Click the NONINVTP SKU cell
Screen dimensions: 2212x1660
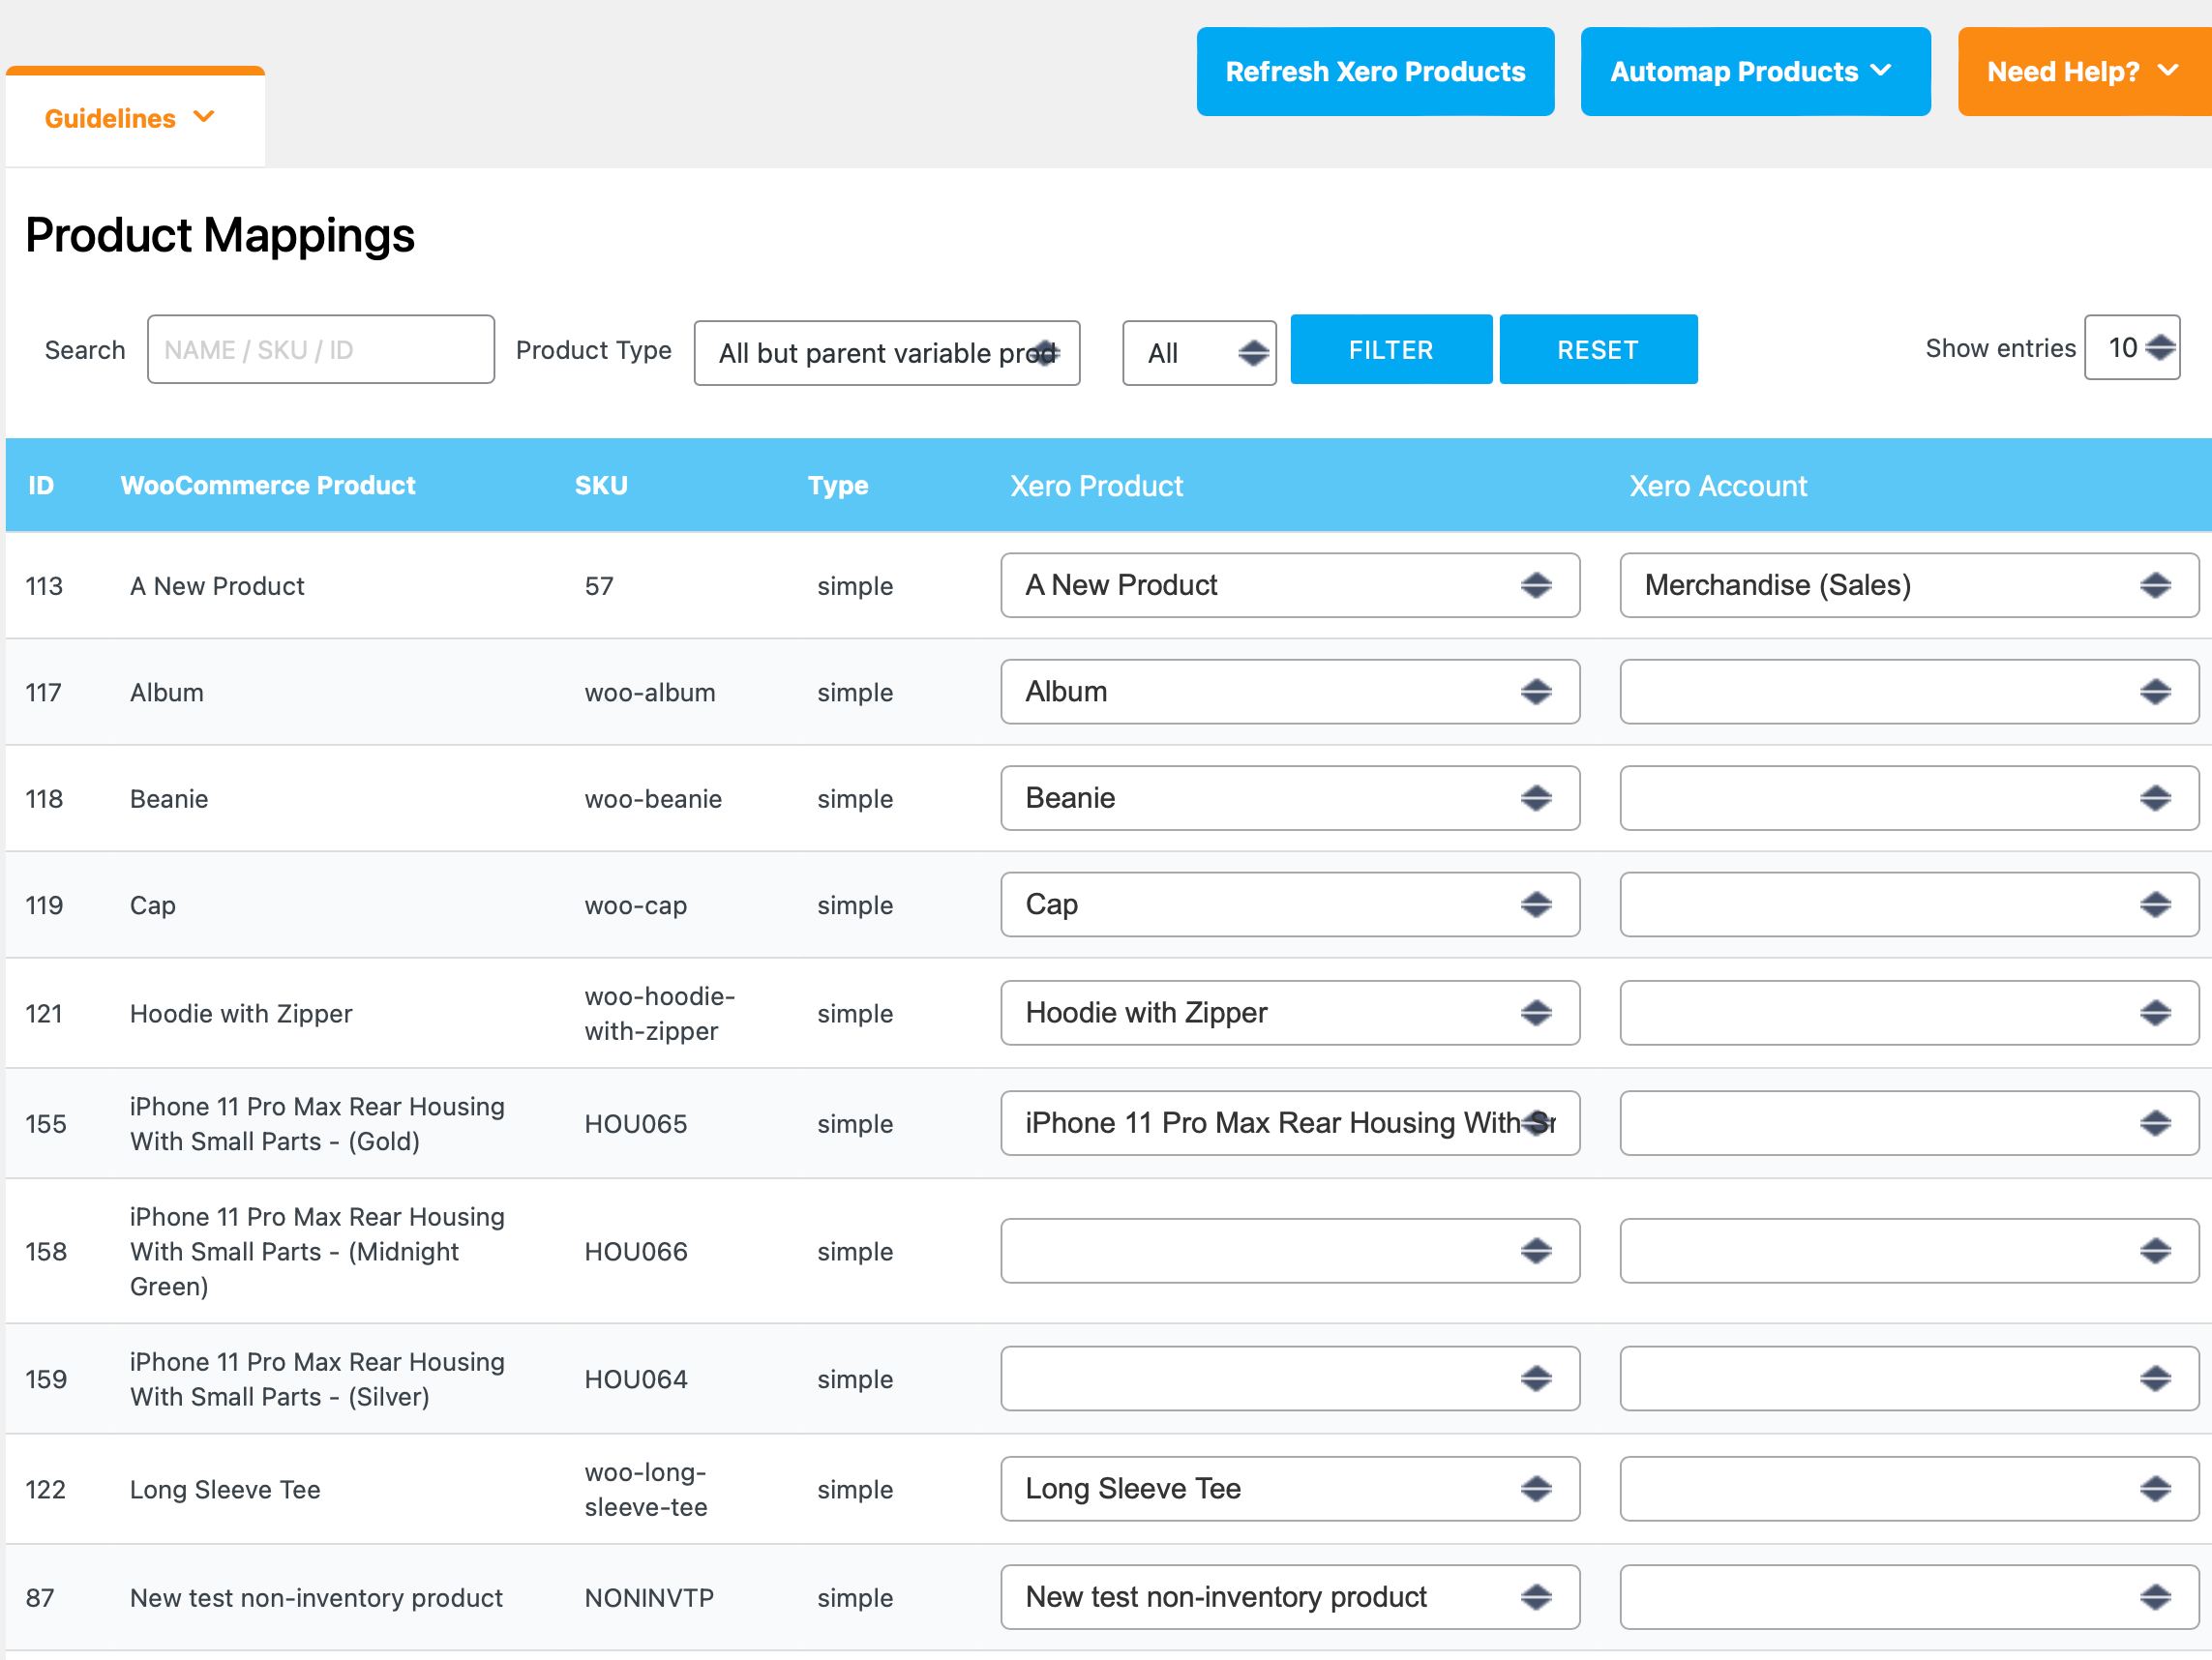[x=649, y=1597]
